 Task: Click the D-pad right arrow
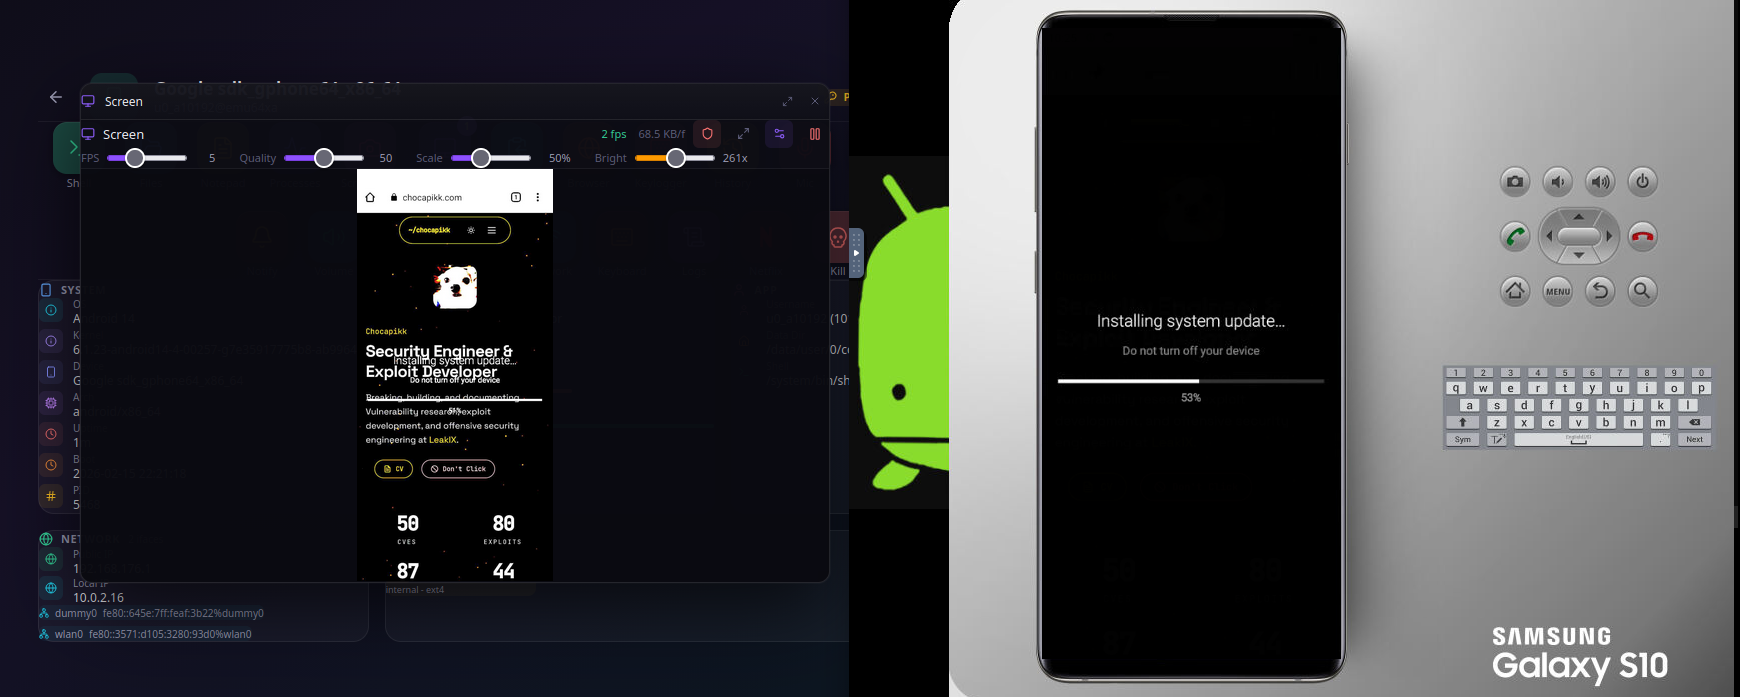point(1609,237)
